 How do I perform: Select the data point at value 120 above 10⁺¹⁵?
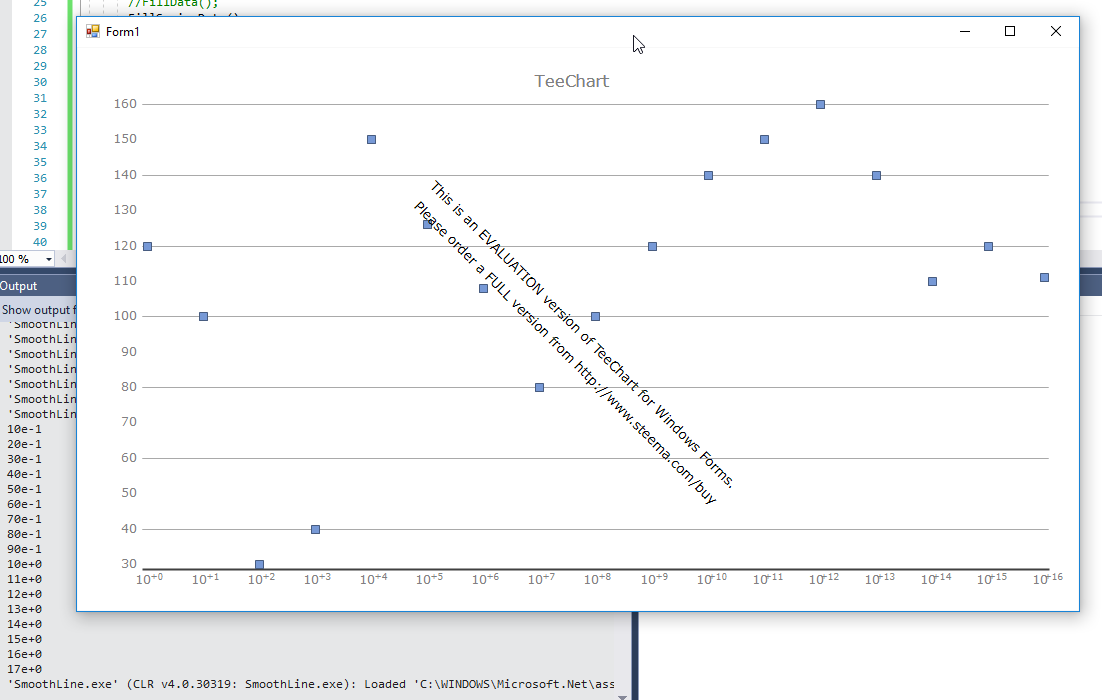(x=989, y=247)
